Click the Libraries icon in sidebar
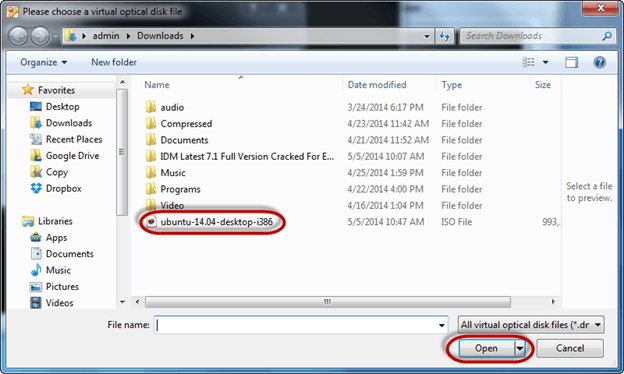 point(28,221)
